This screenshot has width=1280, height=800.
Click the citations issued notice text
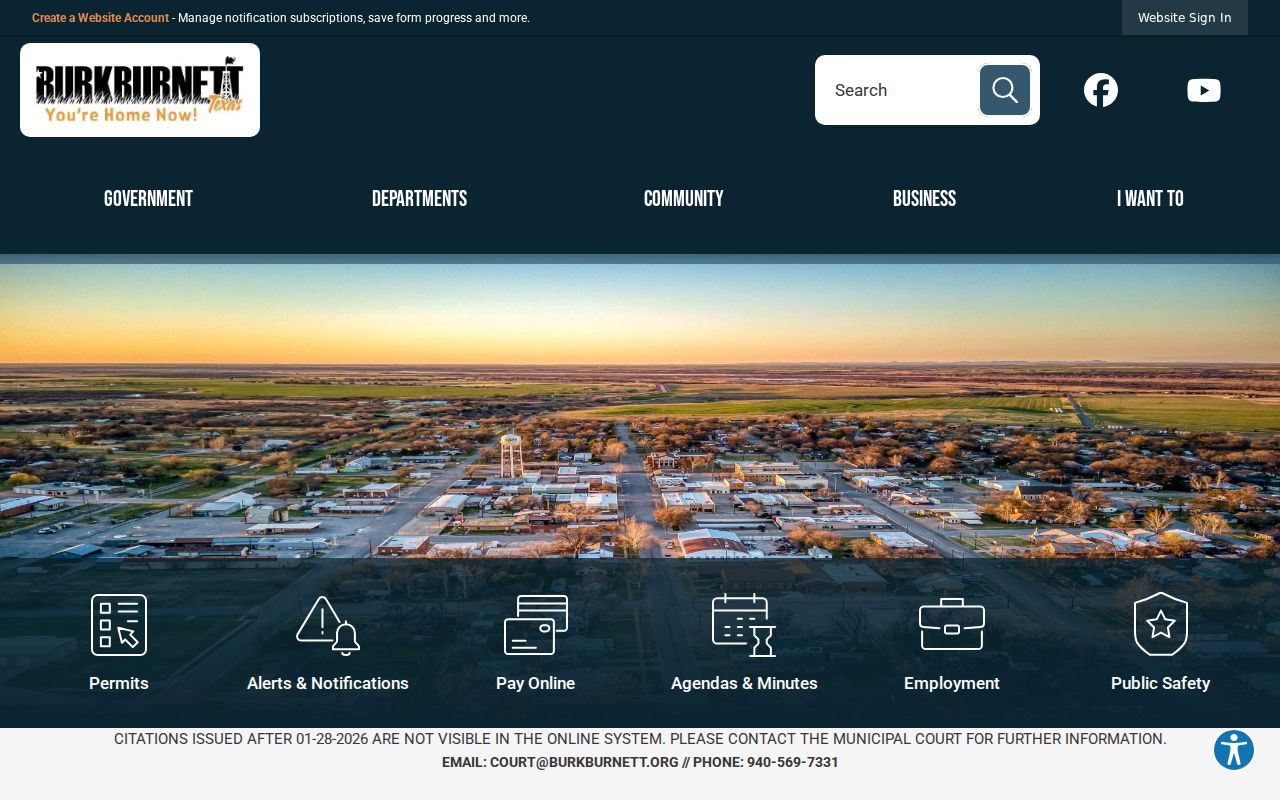coord(640,739)
